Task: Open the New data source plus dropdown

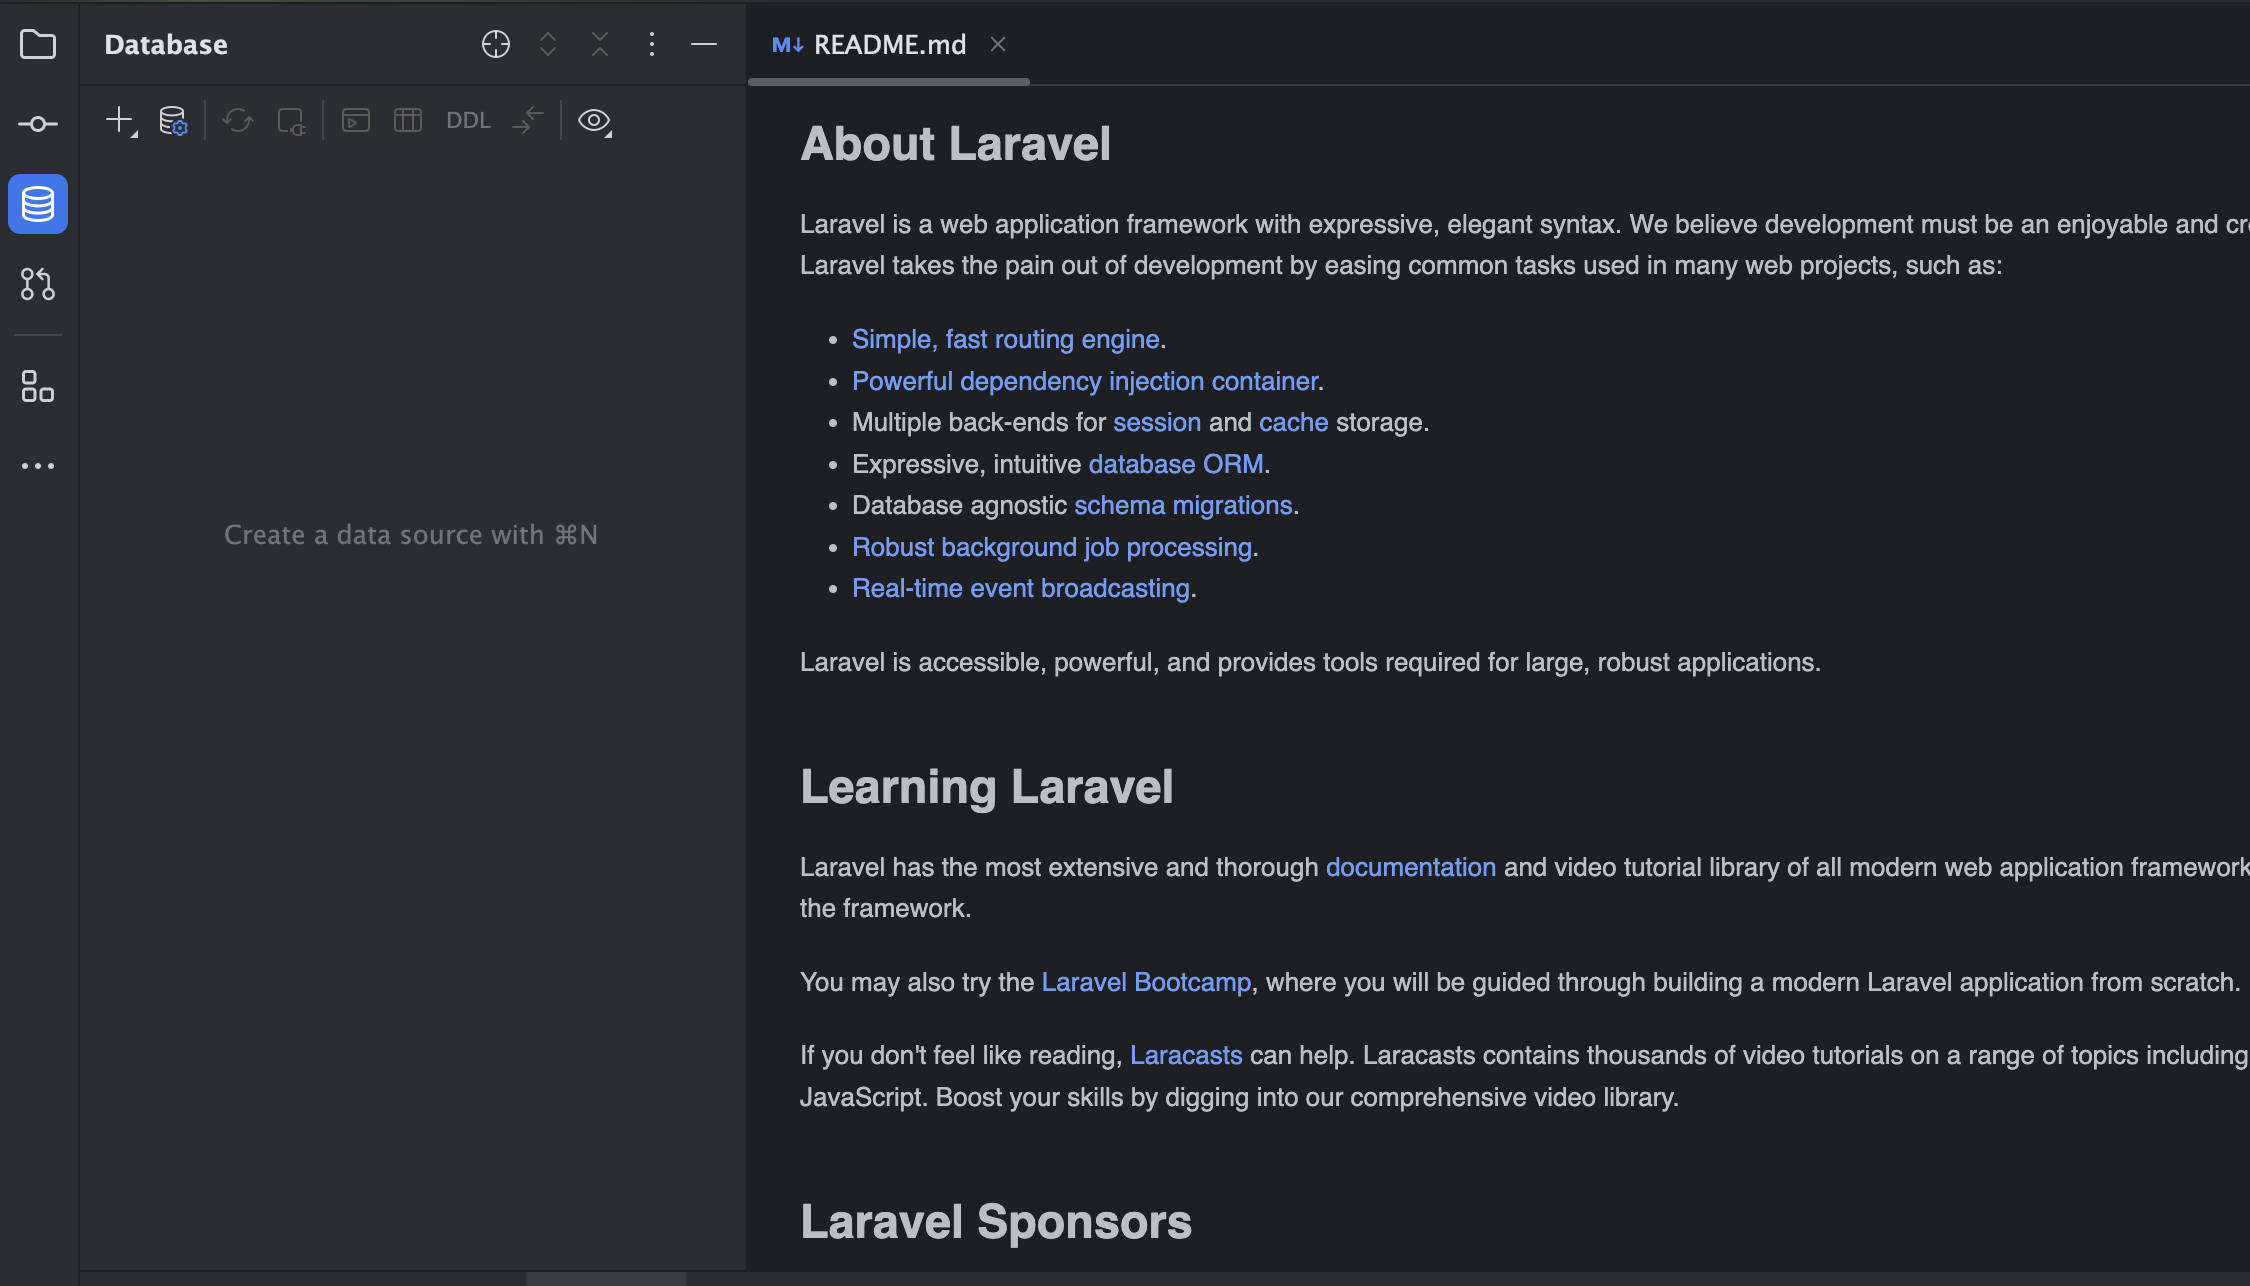Action: (120, 121)
